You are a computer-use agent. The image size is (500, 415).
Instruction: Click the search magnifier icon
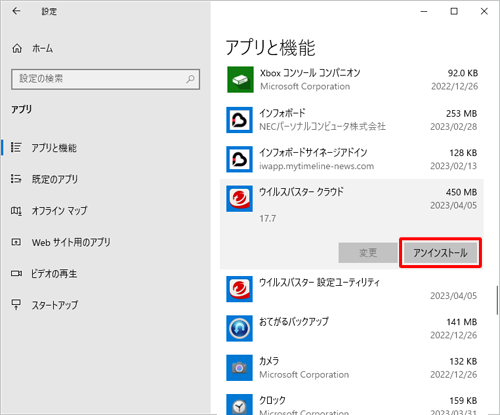(190, 79)
